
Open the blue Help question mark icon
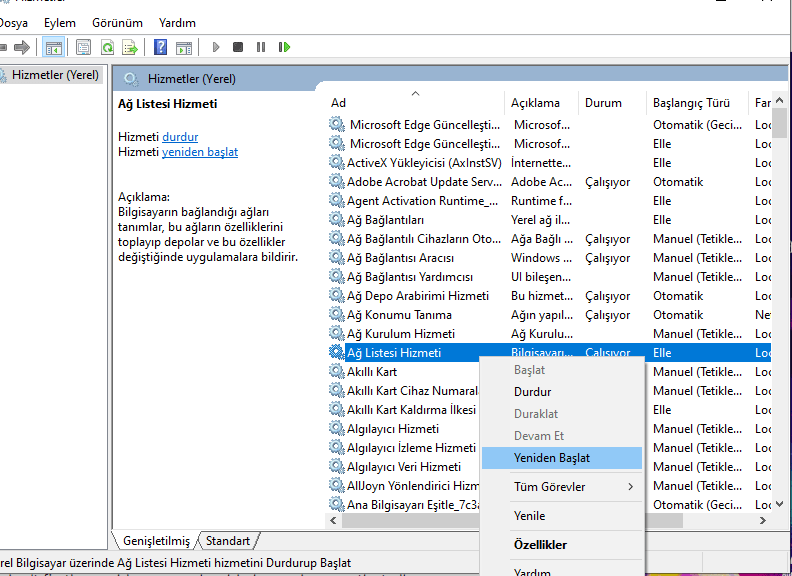pyautogui.click(x=160, y=47)
